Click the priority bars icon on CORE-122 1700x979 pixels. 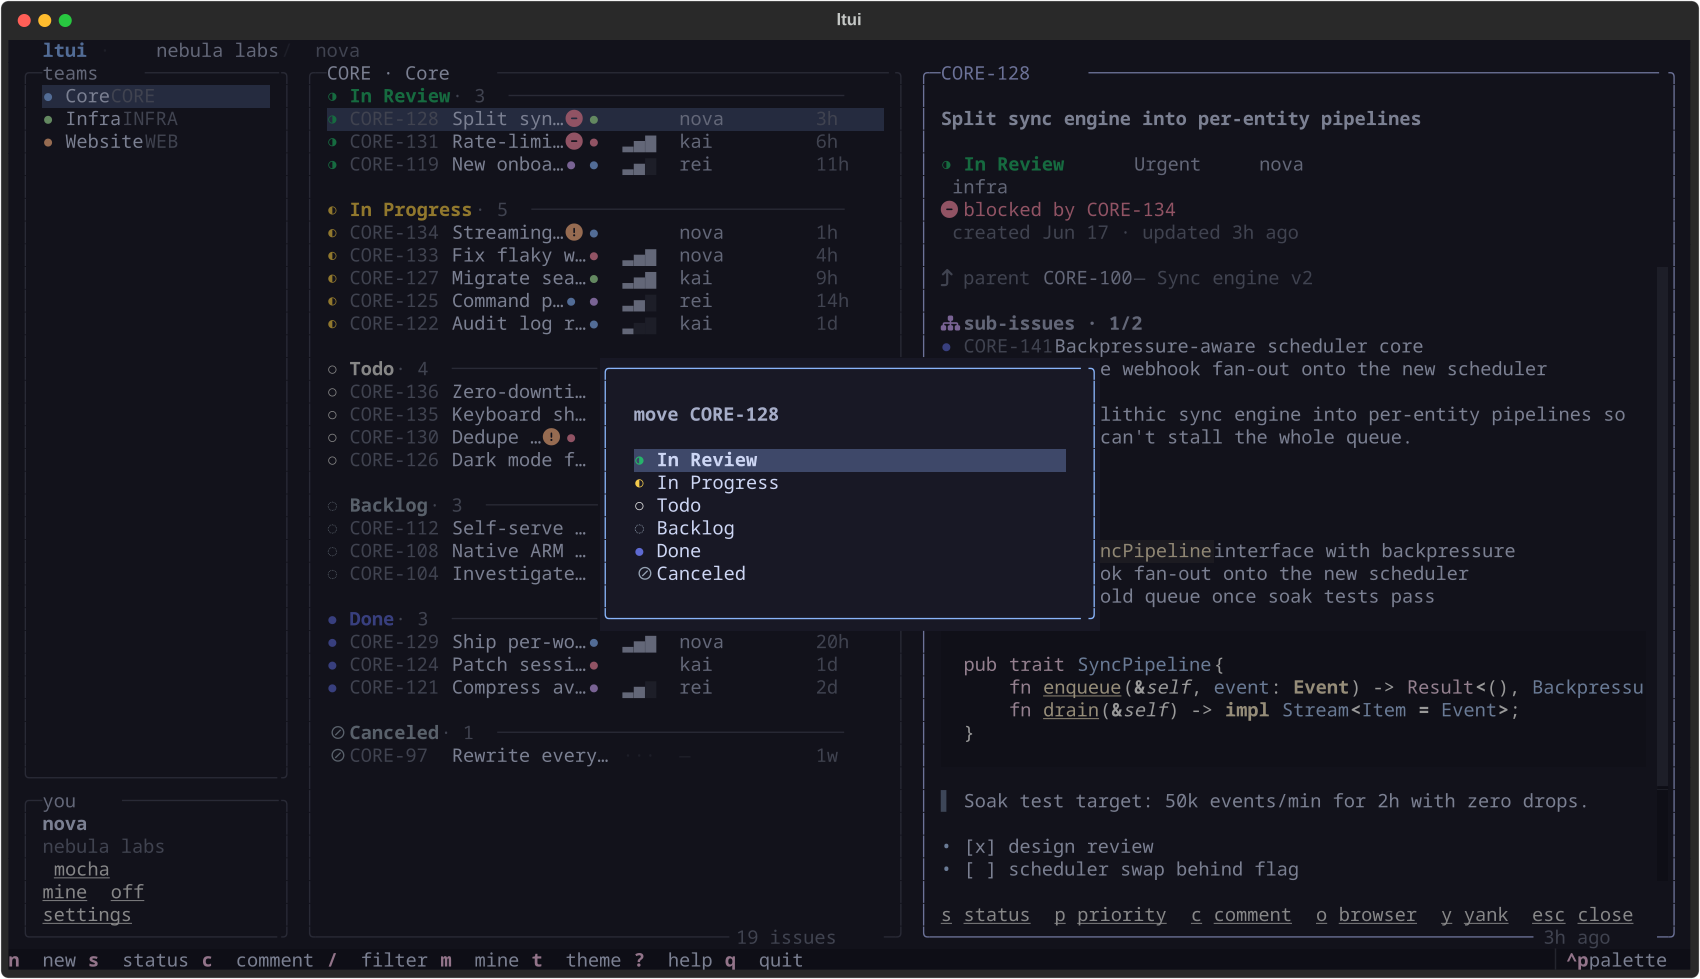[639, 326]
